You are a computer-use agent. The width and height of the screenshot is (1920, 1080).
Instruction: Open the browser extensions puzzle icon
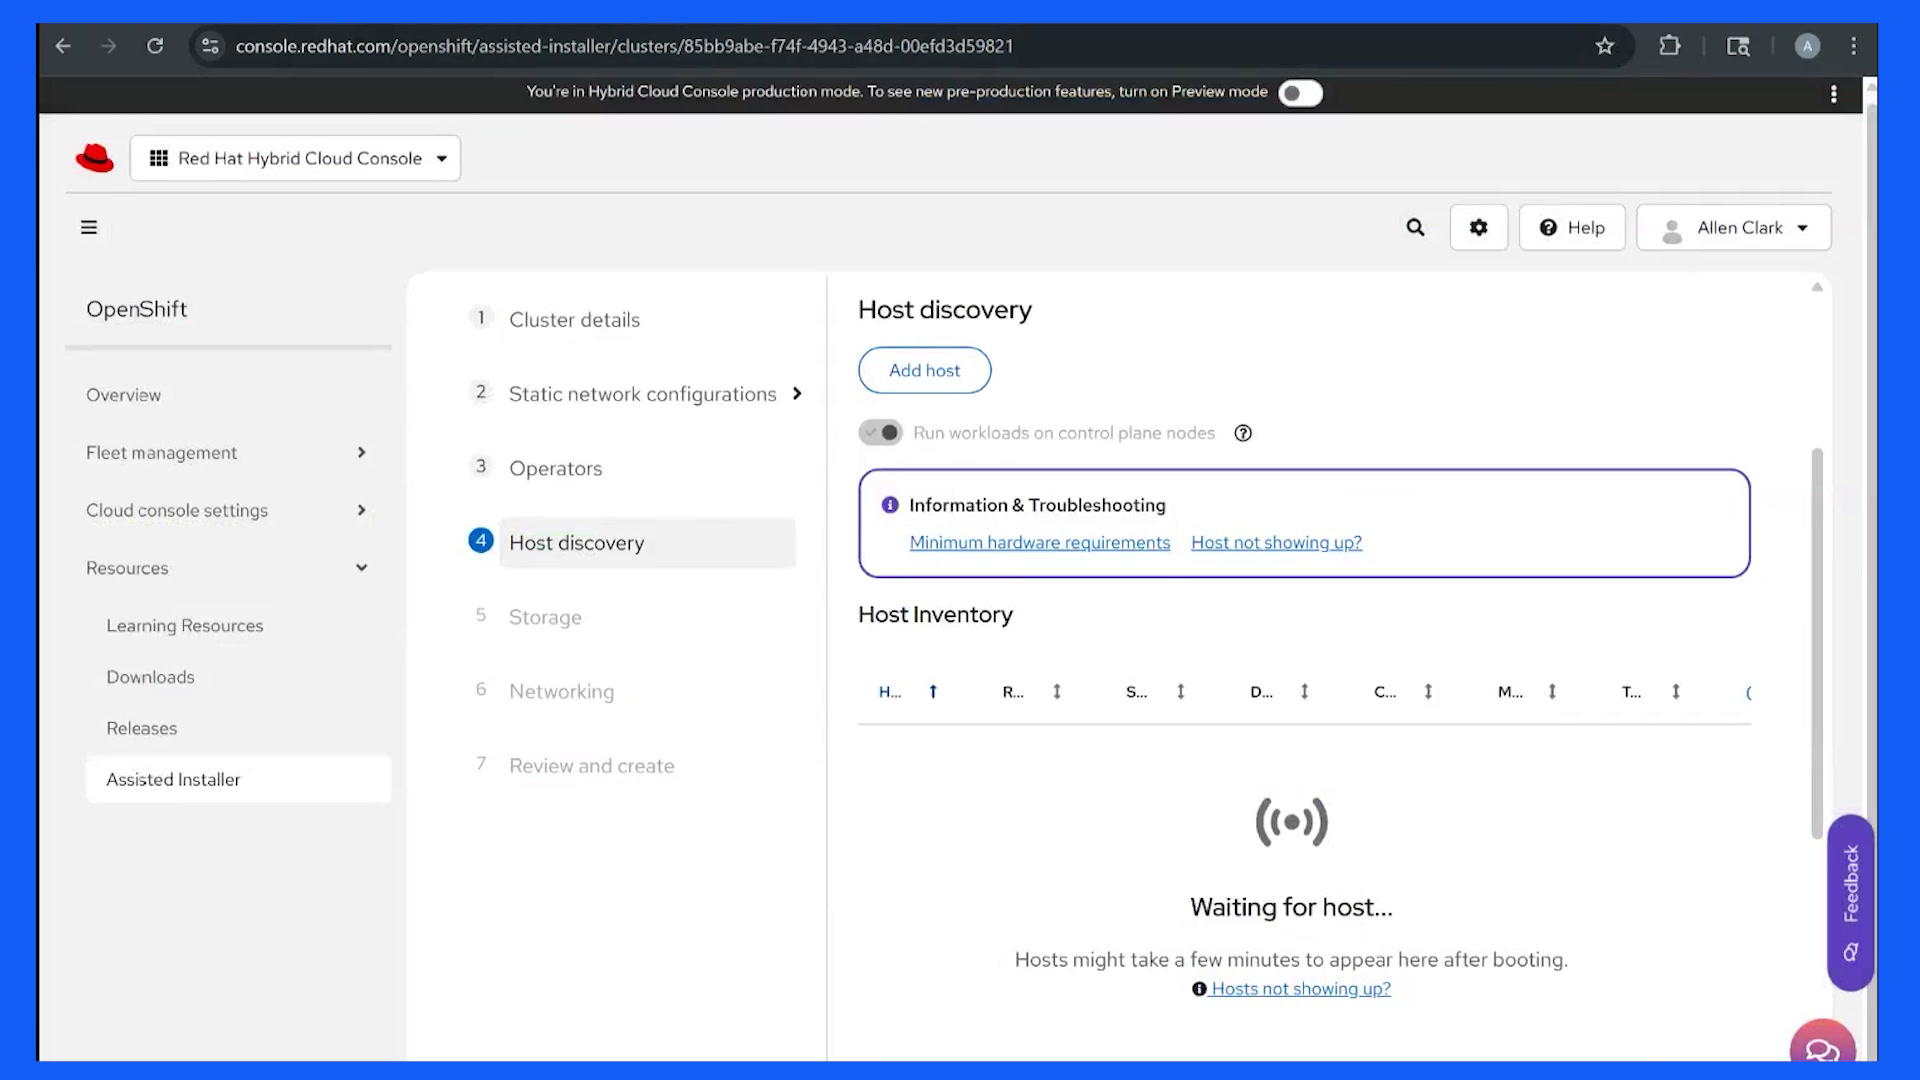pos(1670,46)
